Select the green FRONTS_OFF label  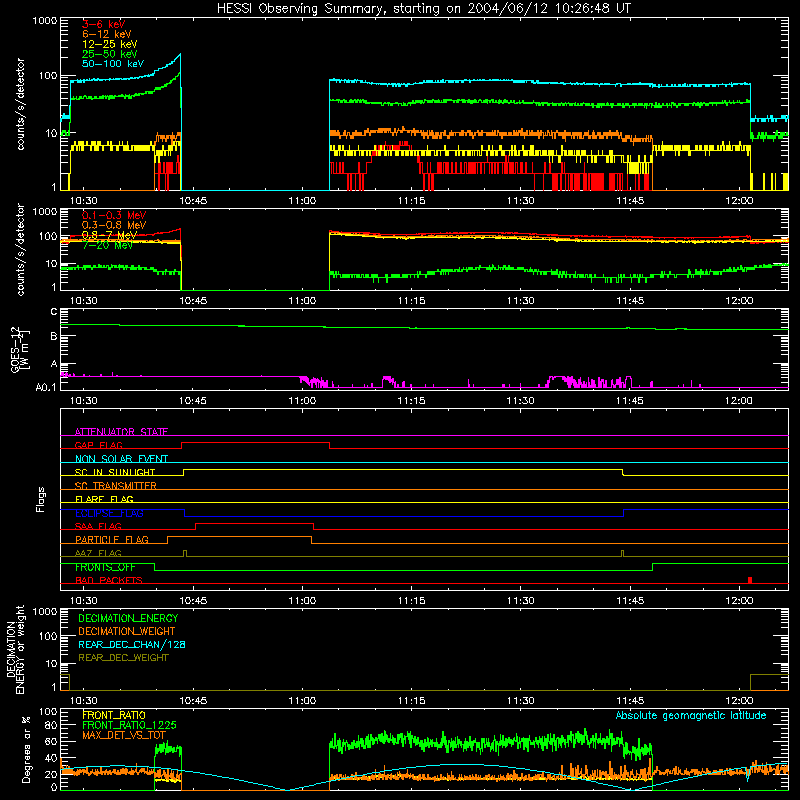[105, 567]
